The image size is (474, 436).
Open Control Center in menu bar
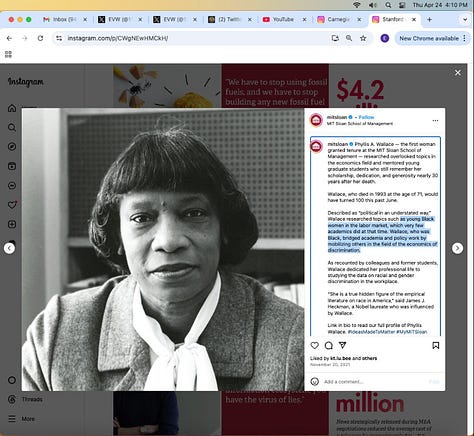click(x=402, y=5)
